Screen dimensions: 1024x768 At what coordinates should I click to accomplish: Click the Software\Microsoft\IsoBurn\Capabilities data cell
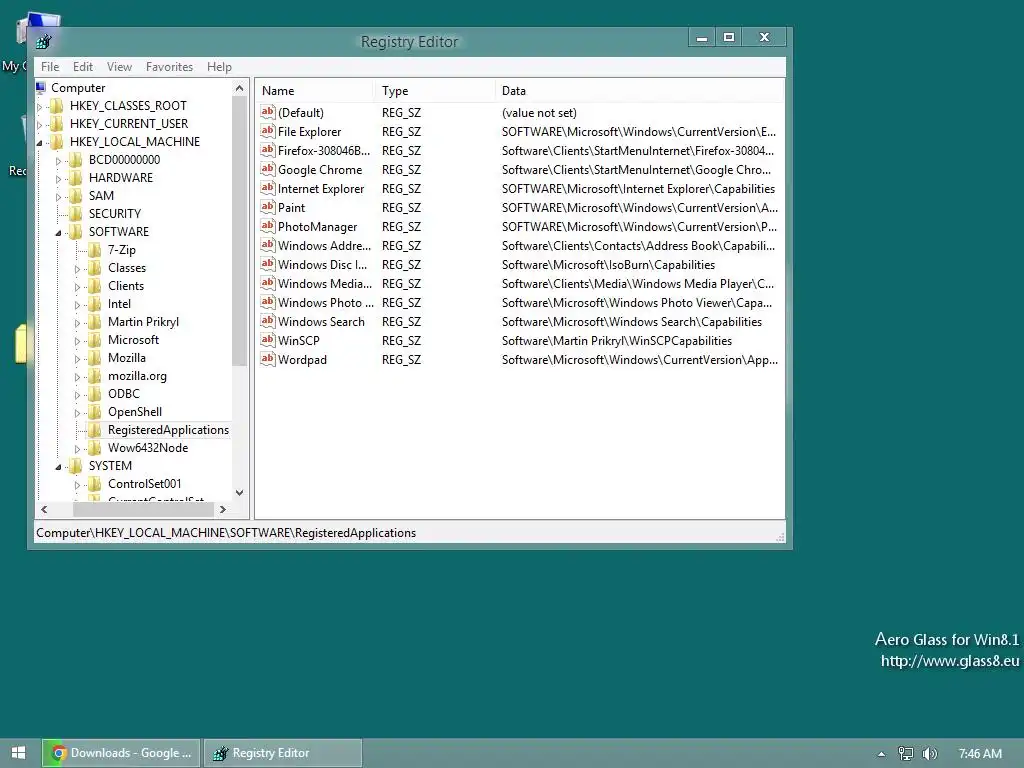pyautogui.click(x=608, y=264)
